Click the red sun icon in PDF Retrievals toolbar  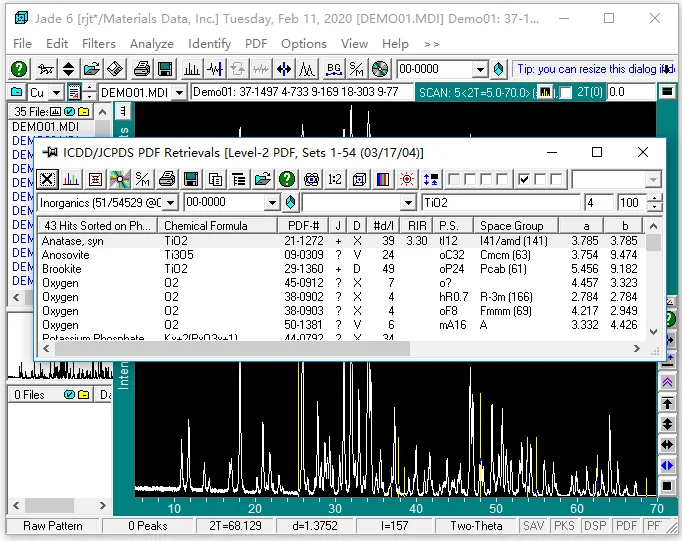coord(406,180)
